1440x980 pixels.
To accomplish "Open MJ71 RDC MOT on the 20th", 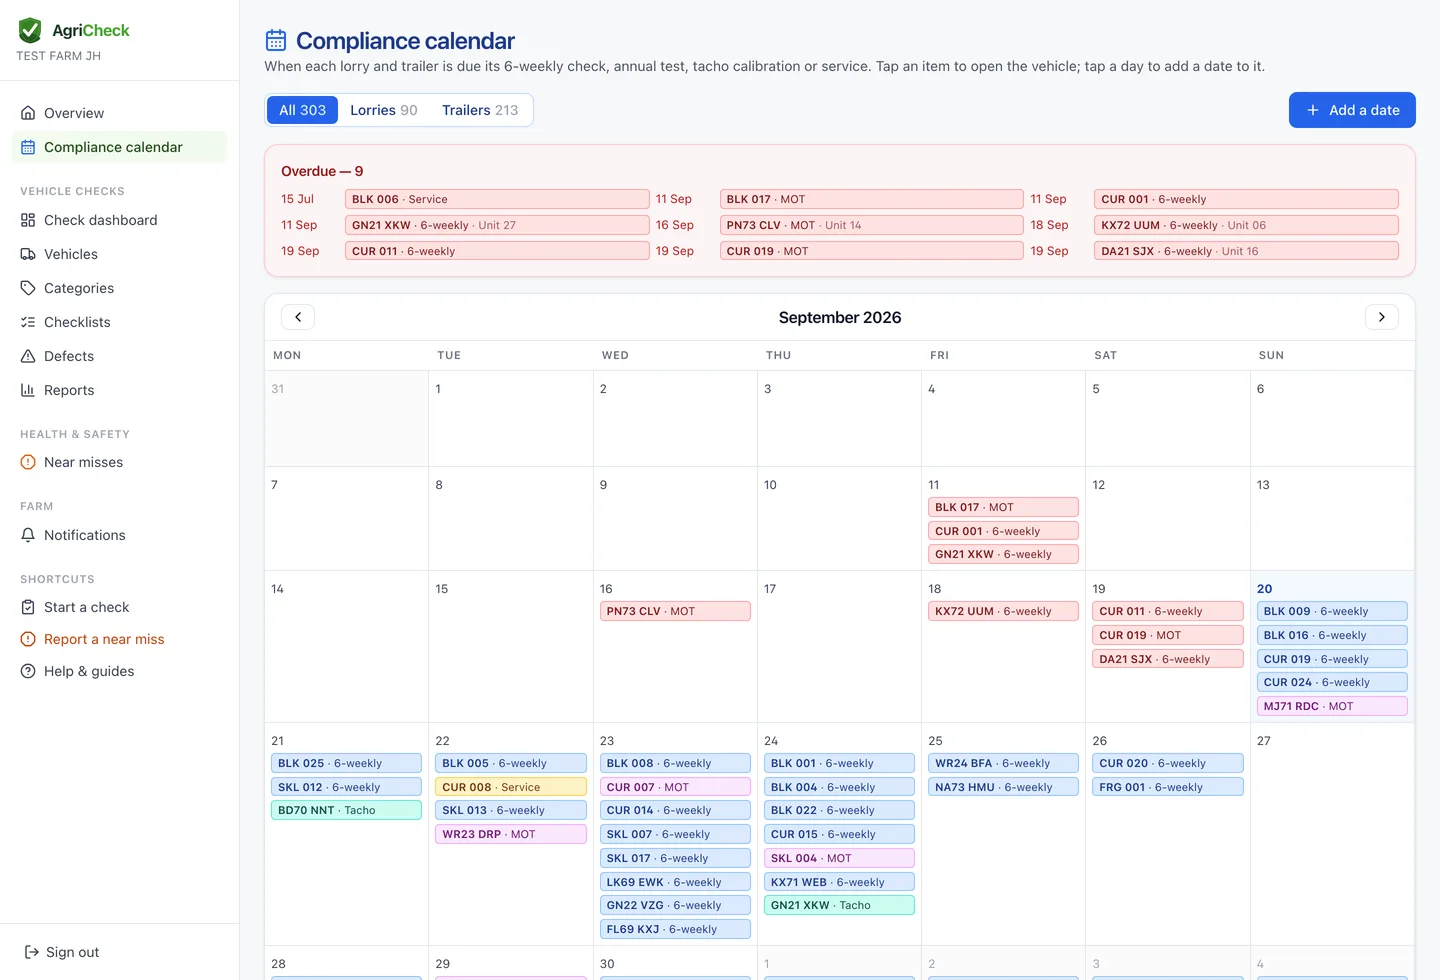I will (1332, 706).
